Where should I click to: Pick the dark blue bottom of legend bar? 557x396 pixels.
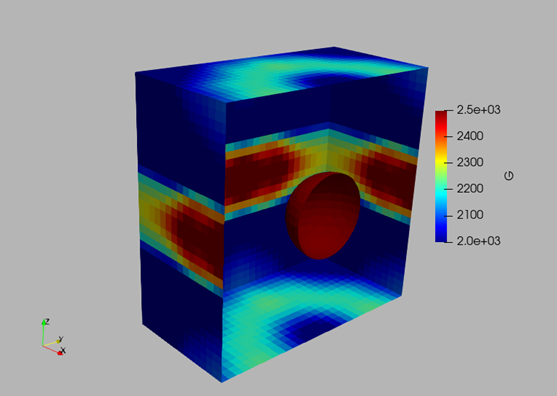pos(441,237)
